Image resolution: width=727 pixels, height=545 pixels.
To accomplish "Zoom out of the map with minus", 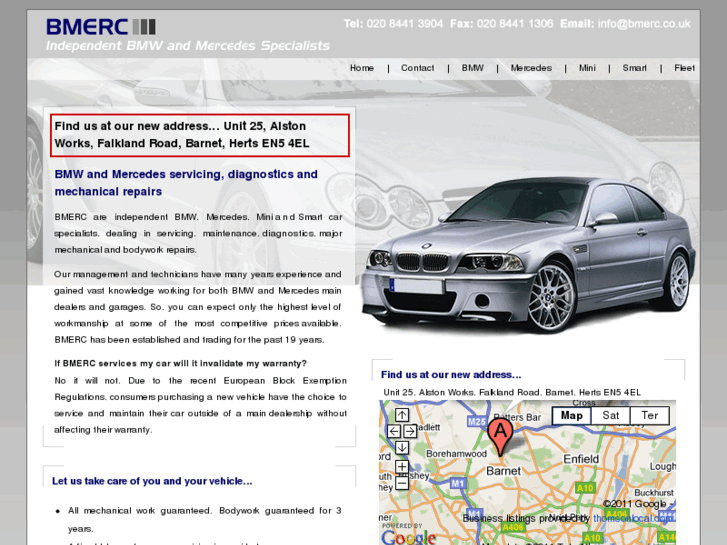I will (x=402, y=483).
